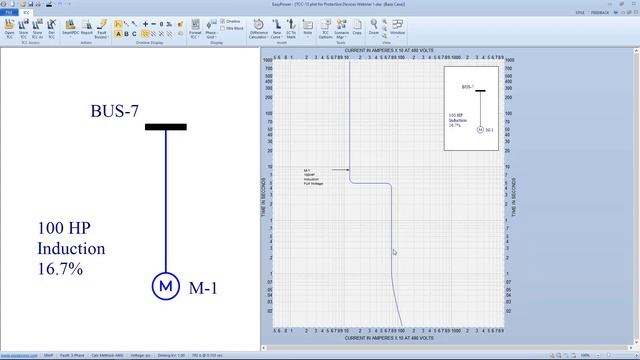Click the zero icon in One-line Display
This screenshot has width=640, height=360.
point(161,24)
